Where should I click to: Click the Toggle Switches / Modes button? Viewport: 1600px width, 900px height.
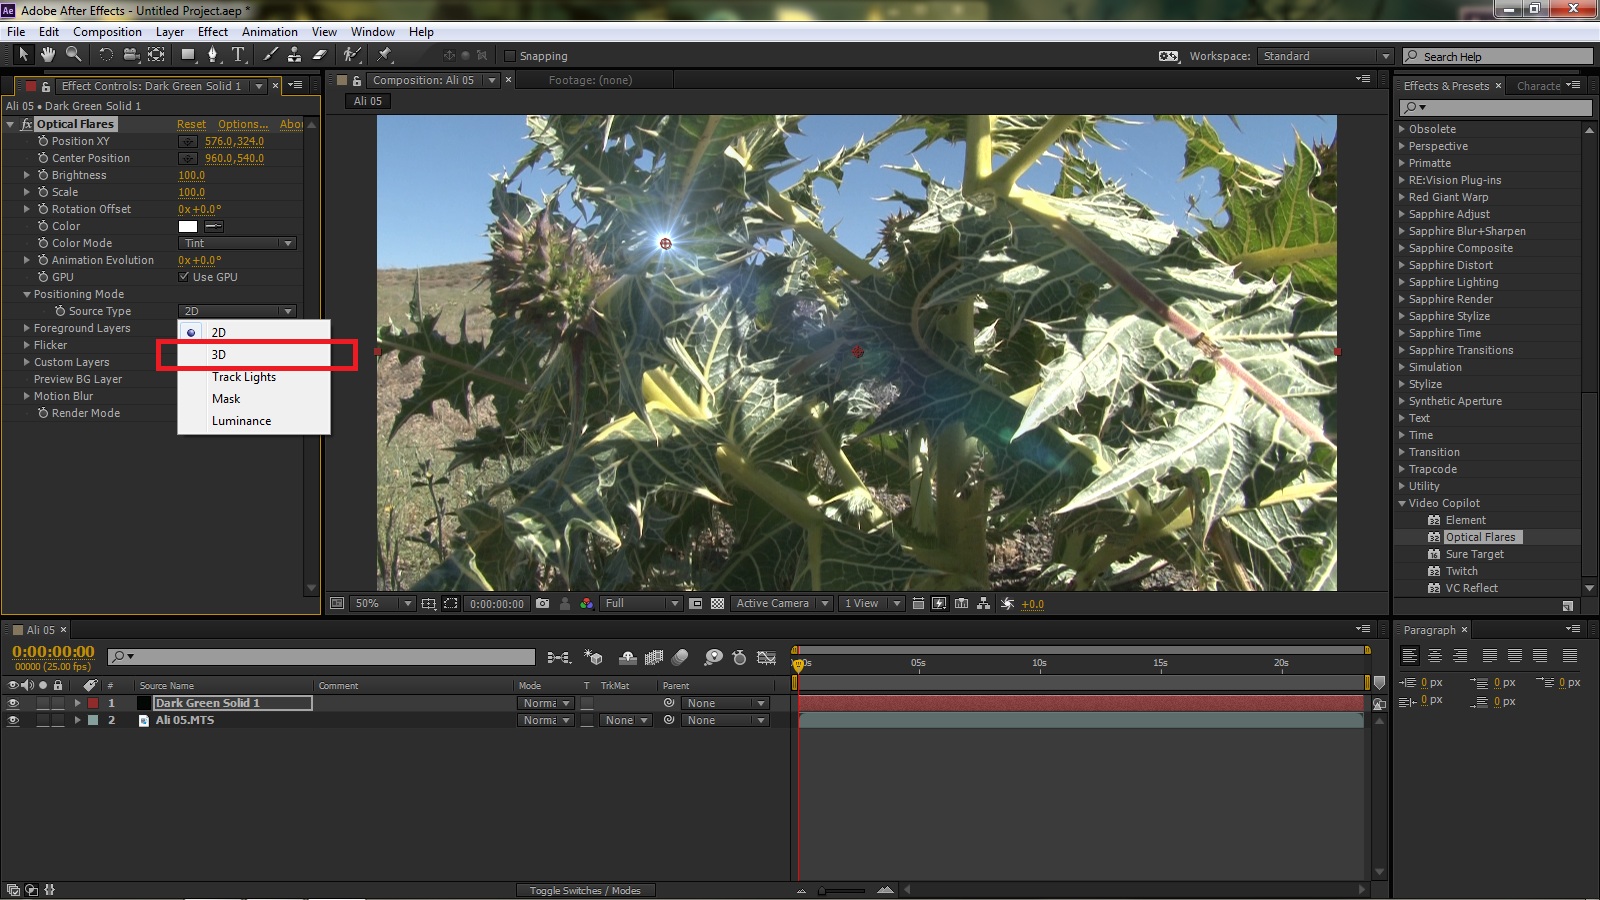[x=585, y=890]
